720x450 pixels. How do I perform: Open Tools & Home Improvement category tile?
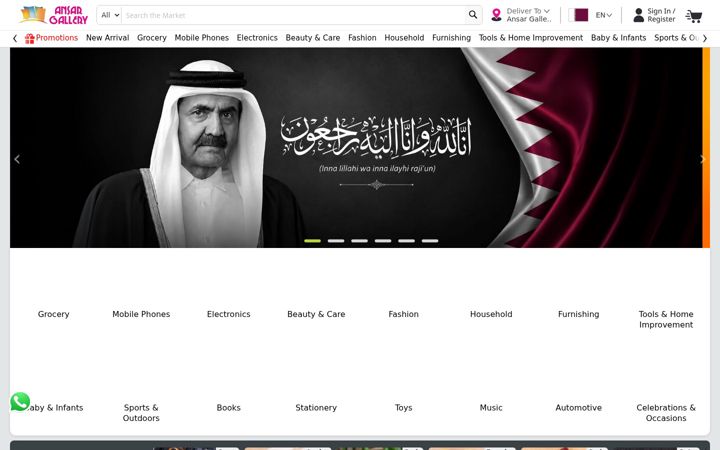tap(666, 319)
